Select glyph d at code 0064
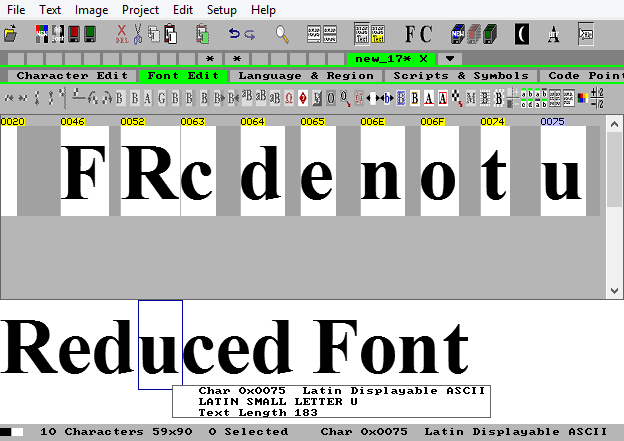Image resolution: width=624 pixels, height=441 pixels. click(263, 171)
